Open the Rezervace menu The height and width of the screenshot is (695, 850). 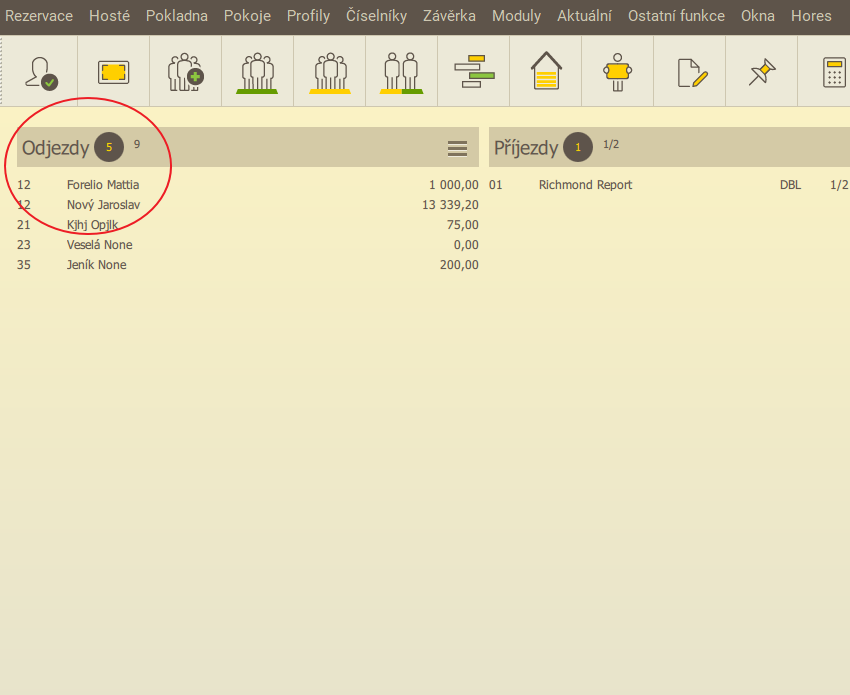39,16
